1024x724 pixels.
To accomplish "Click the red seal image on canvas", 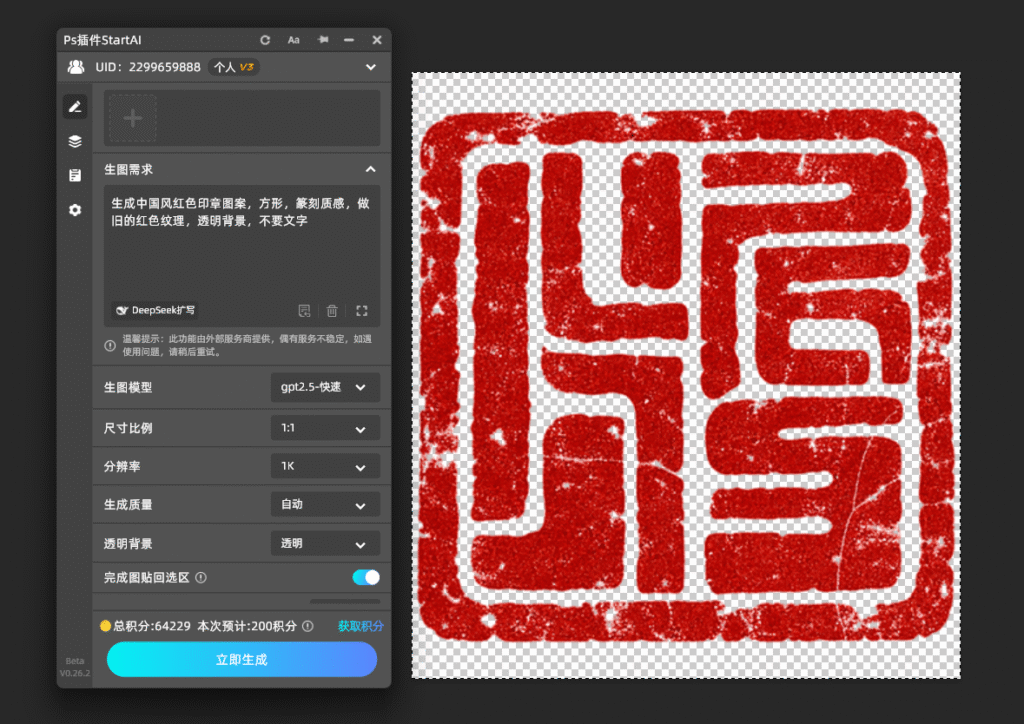I will click(x=685, y=375).
